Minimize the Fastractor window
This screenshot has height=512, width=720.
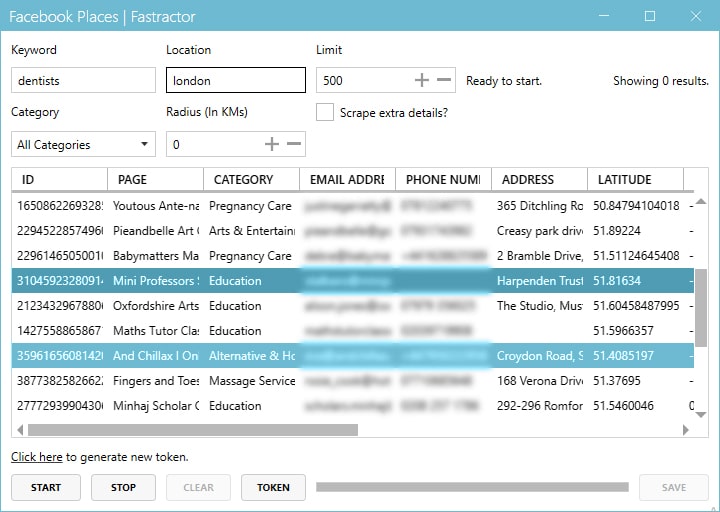(604, 16)
